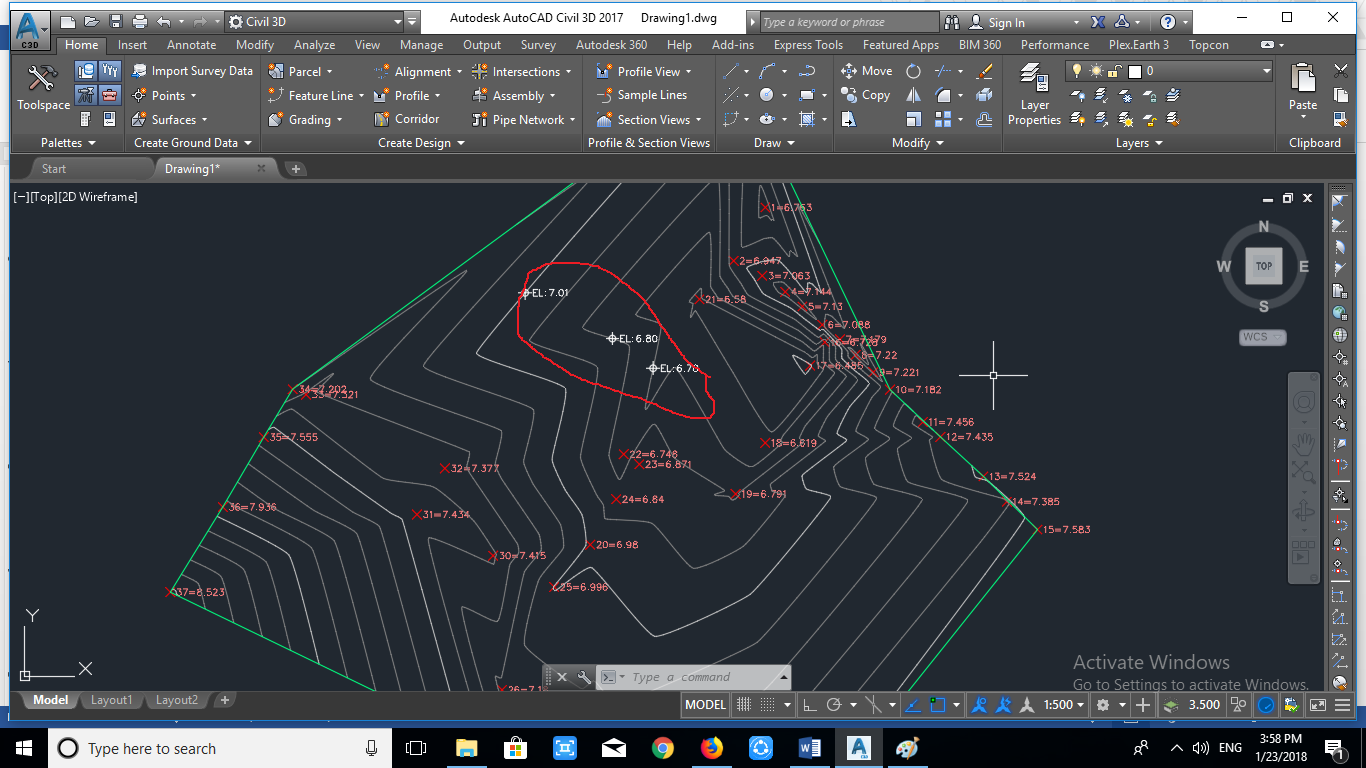Click the Mirror tool icon
The height and width of the screenshot is (768, 1366).
point(913,95)
